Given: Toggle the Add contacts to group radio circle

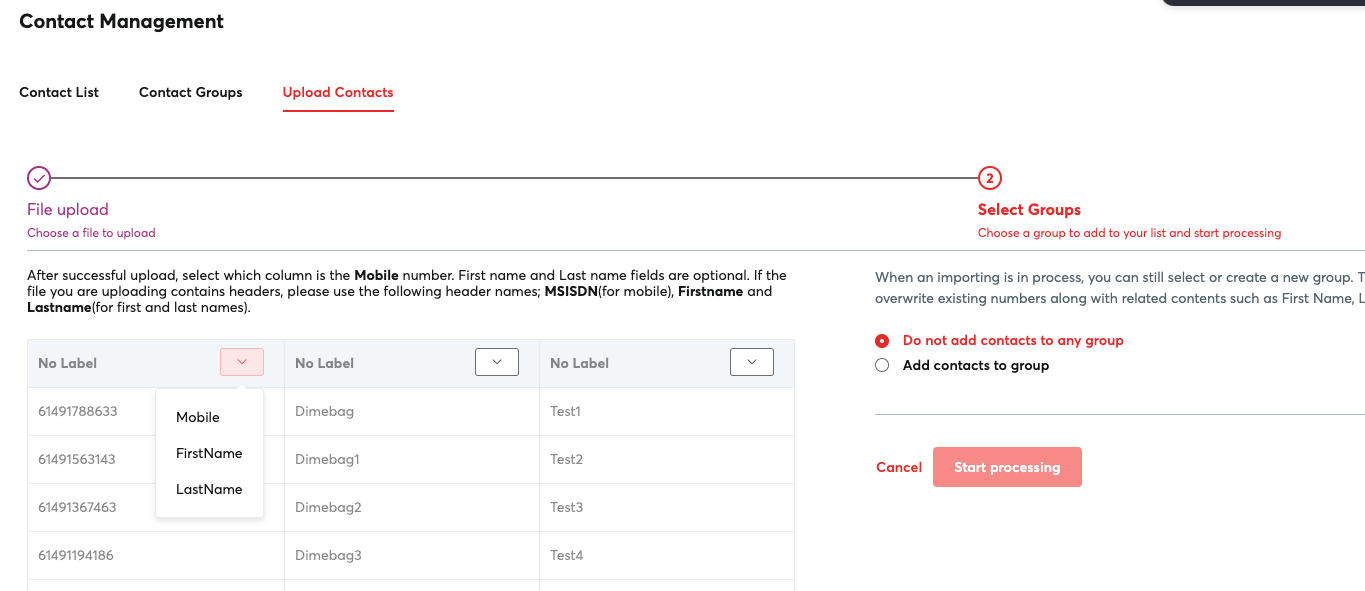Looking at the screenshot, I should click(881, 365).
